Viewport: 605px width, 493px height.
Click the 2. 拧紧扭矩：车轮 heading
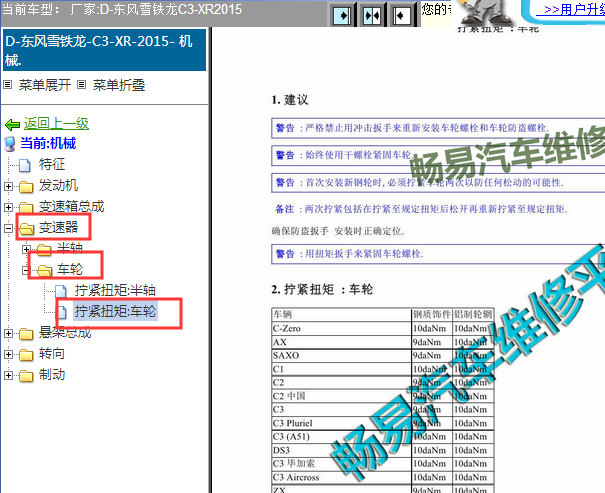[x=322, y=289]
